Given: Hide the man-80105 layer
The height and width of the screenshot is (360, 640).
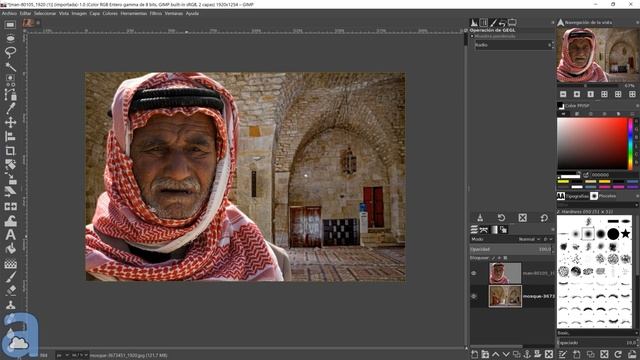Looking at the screenshot, I should click(x=474, y=273).
